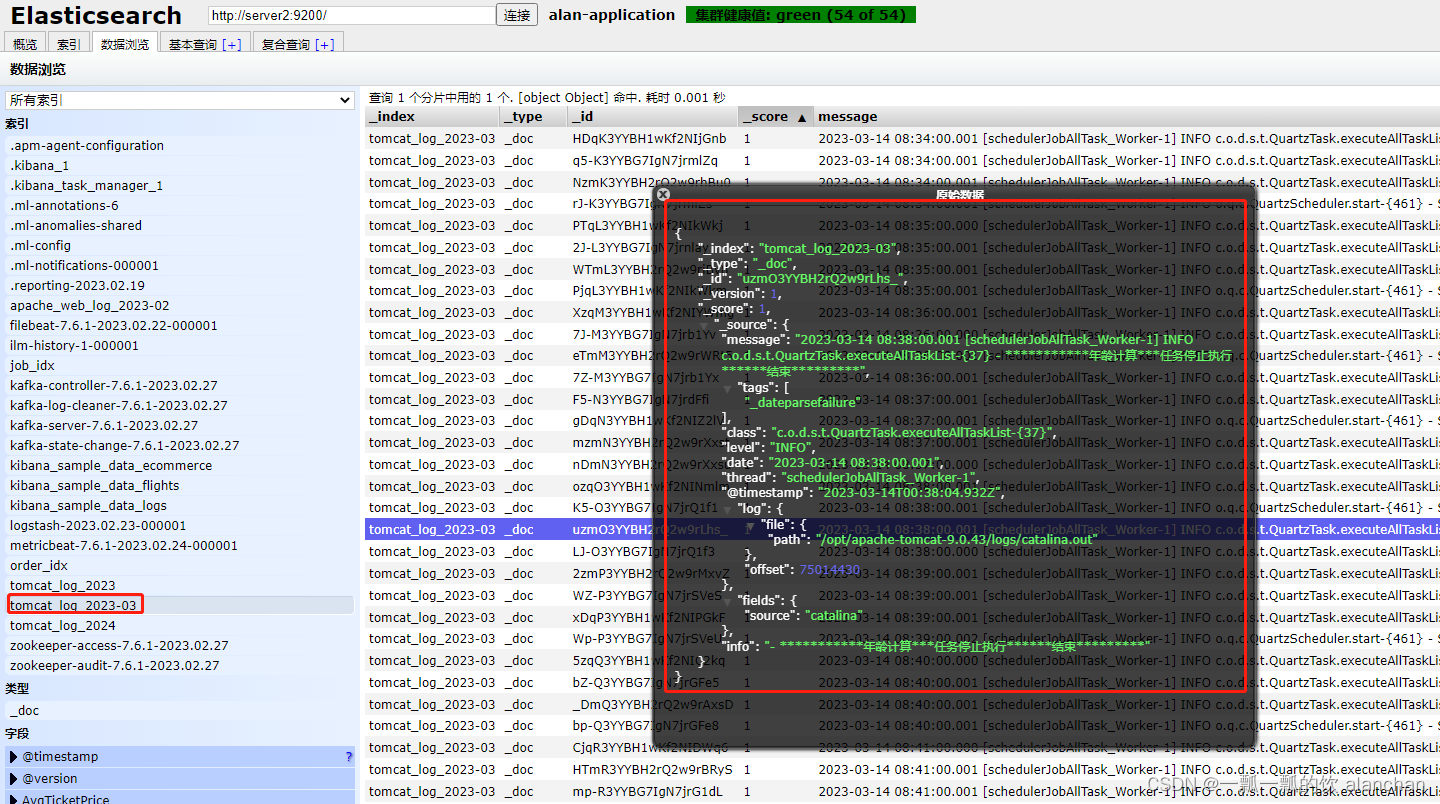This screenshot has height=804, width=1440.
Task: Click the Elasticsearch server URL input field
Action: pos(352,15)
